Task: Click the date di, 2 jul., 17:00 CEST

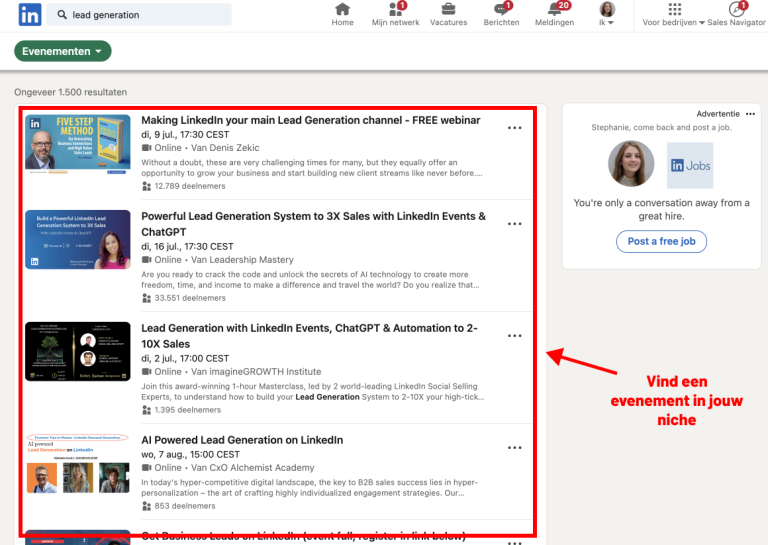Action: click(x=185, y=358)
